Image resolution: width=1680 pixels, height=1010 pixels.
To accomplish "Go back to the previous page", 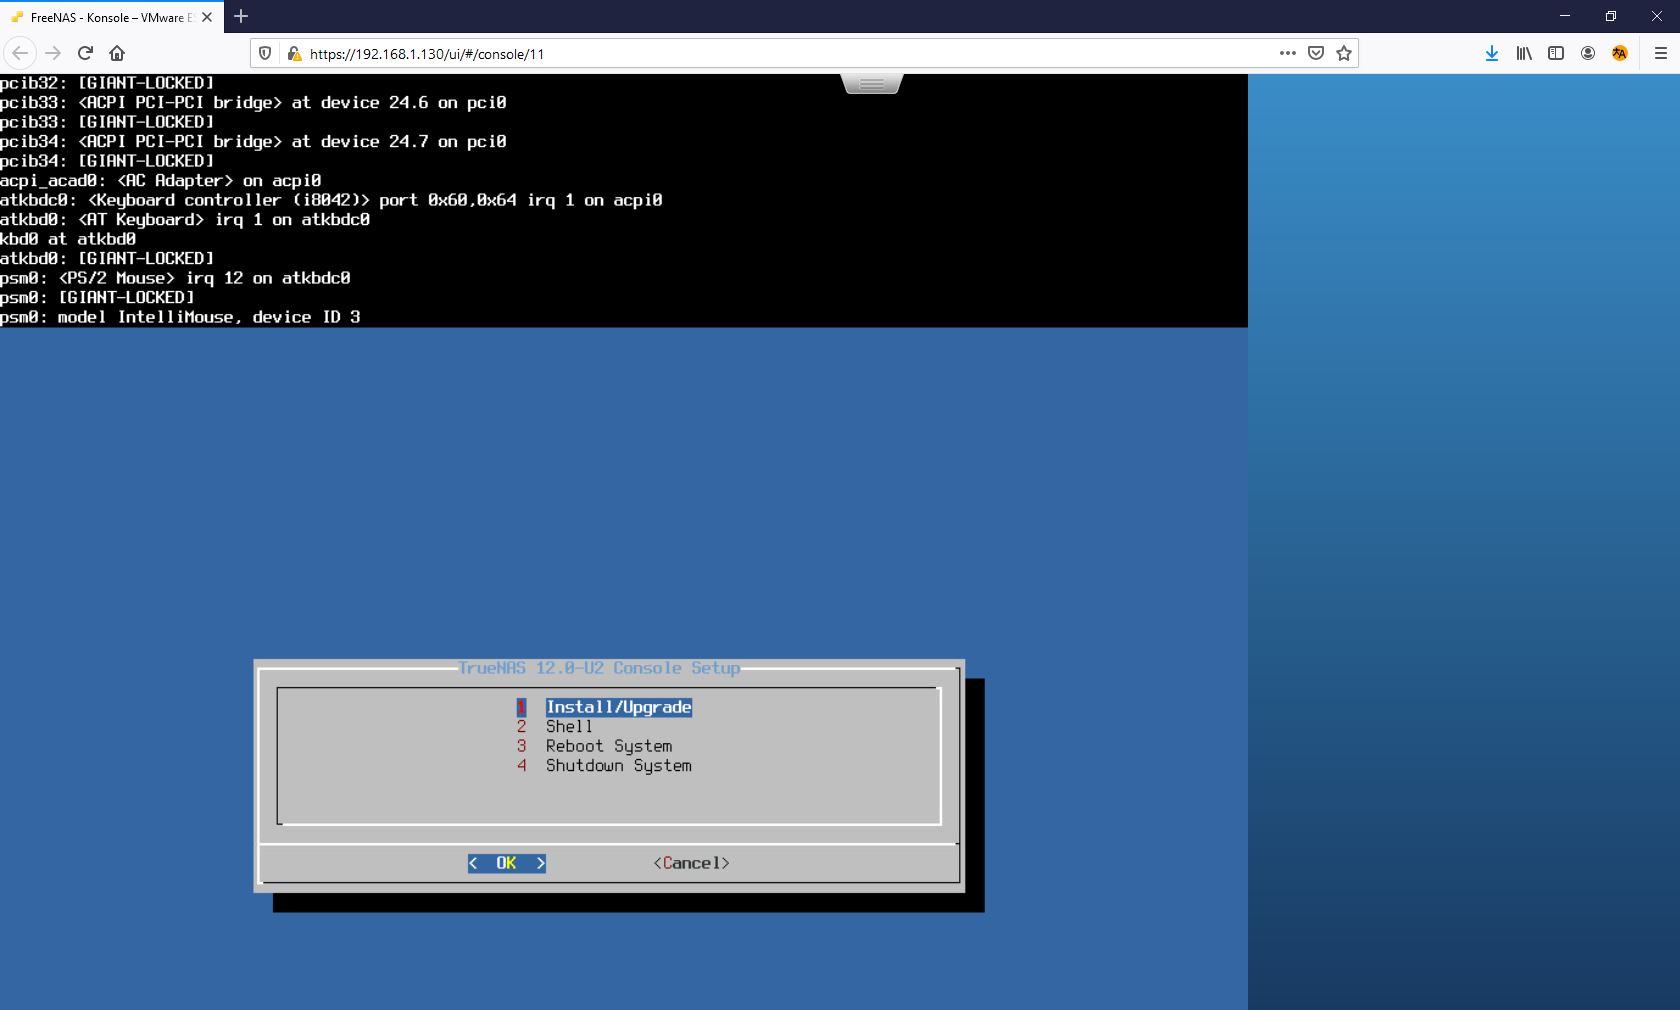I will 20,53.
